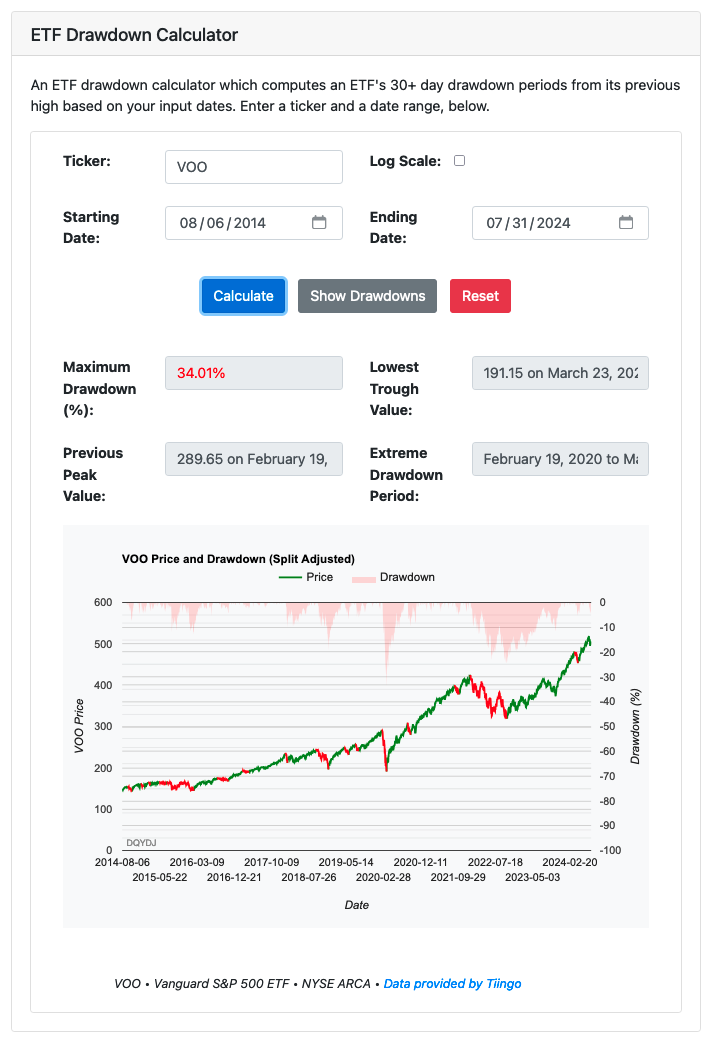This screenshot has height=1042, width=711.
Task: Select the Maximum Drawdown percentage field
Action: pos(253,372)
